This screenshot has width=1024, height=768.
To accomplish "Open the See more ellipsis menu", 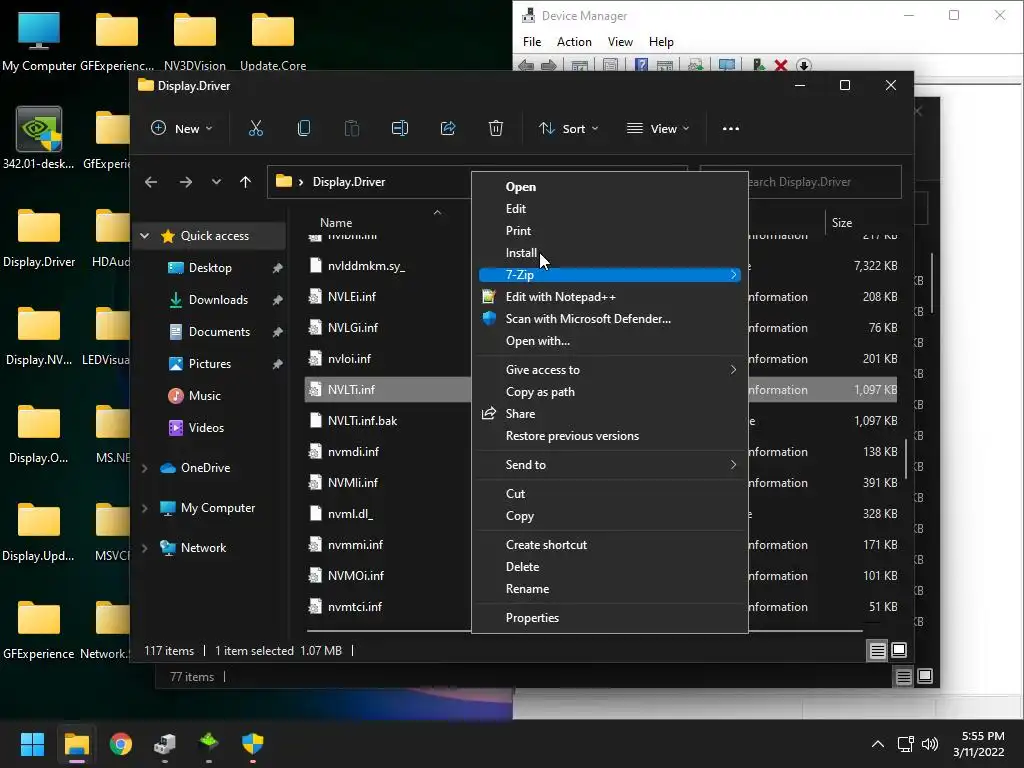I will [731, 129].
